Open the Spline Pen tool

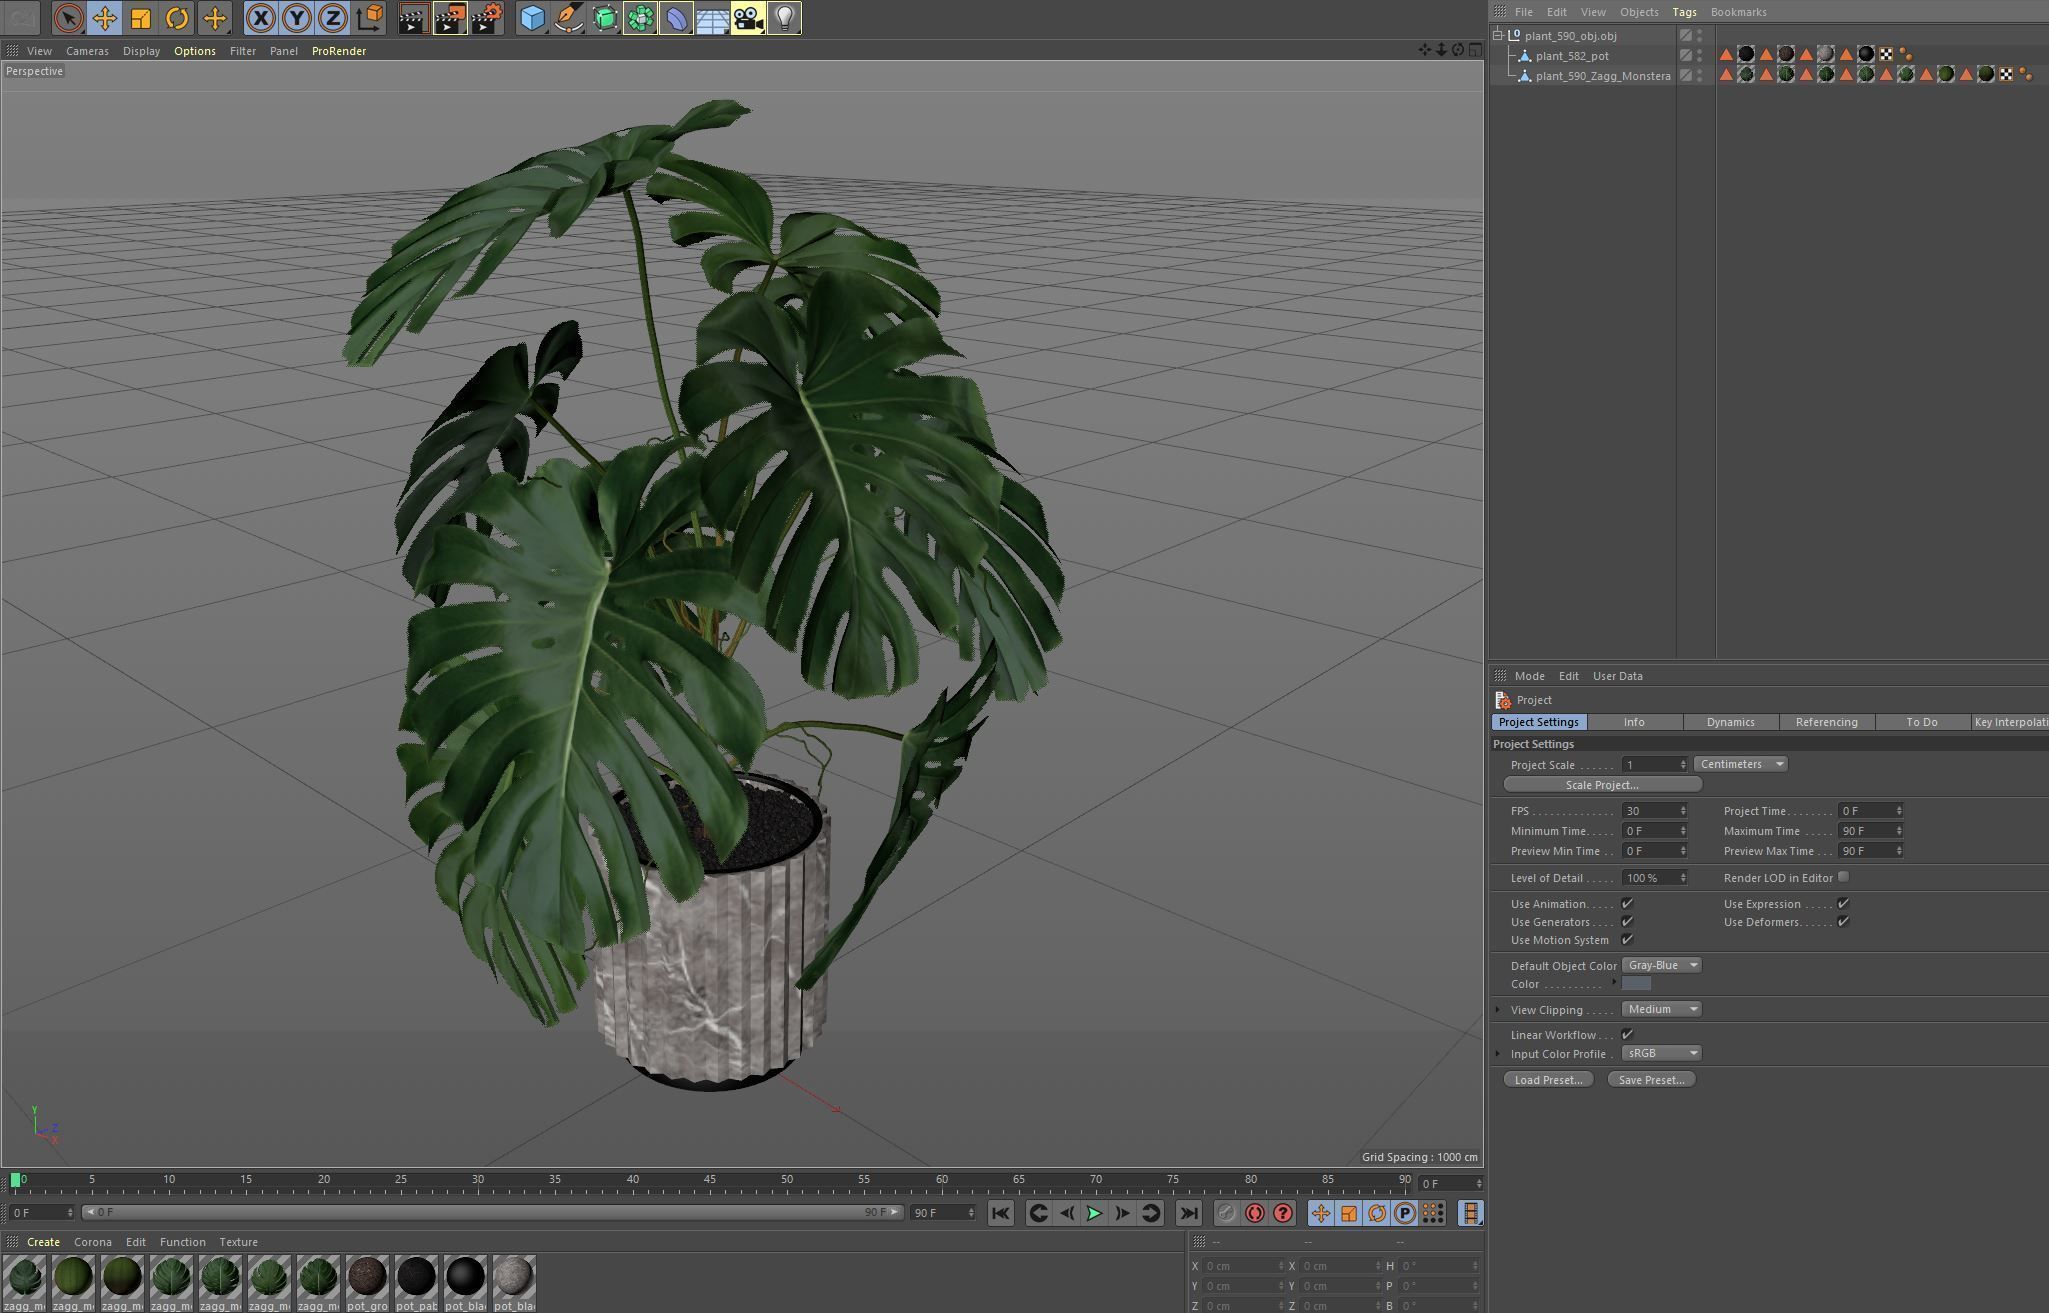point(568,18)
